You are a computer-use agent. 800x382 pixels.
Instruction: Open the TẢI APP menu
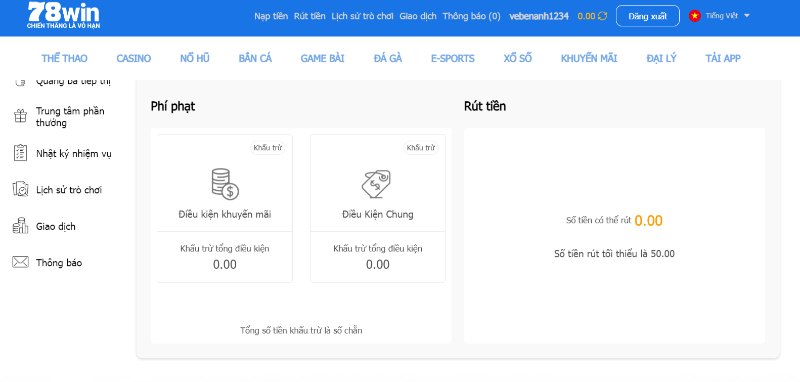click(x=723, y=59)
